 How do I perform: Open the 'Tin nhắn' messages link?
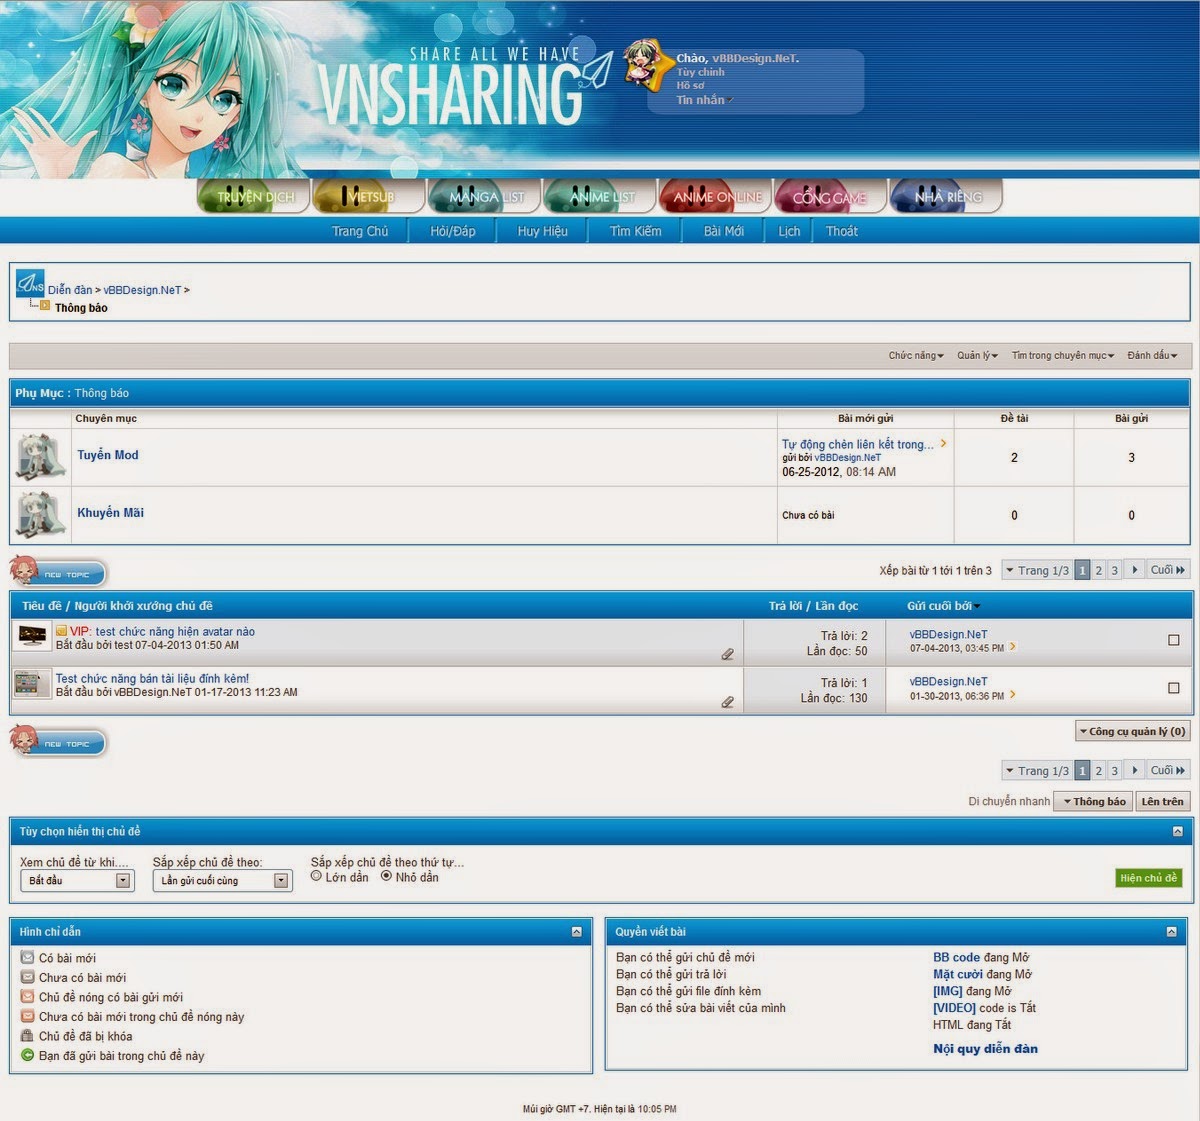(x=700, y=100)
